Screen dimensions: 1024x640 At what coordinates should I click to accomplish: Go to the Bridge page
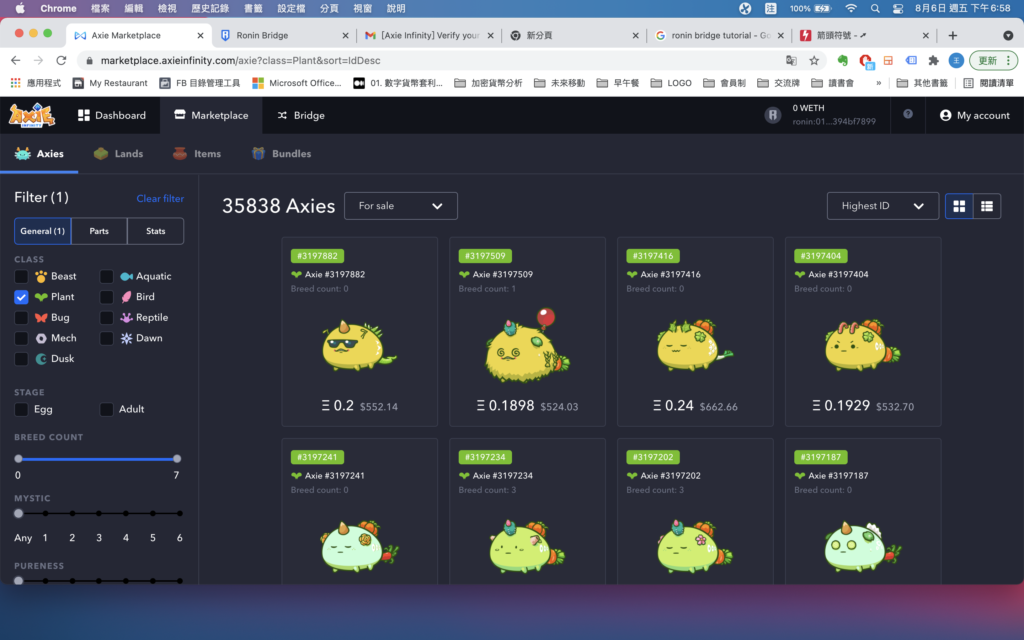[x=301, y=115]
